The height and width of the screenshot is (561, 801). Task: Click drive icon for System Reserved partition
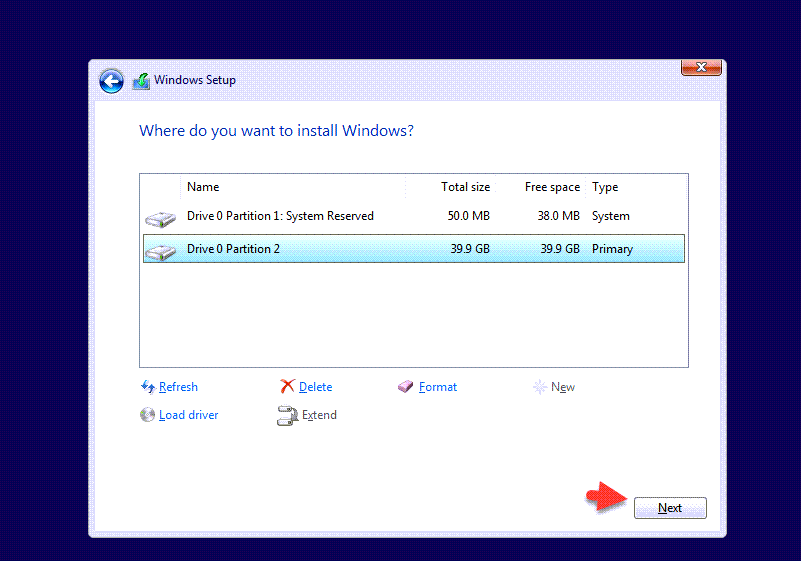tap(159, 218)
